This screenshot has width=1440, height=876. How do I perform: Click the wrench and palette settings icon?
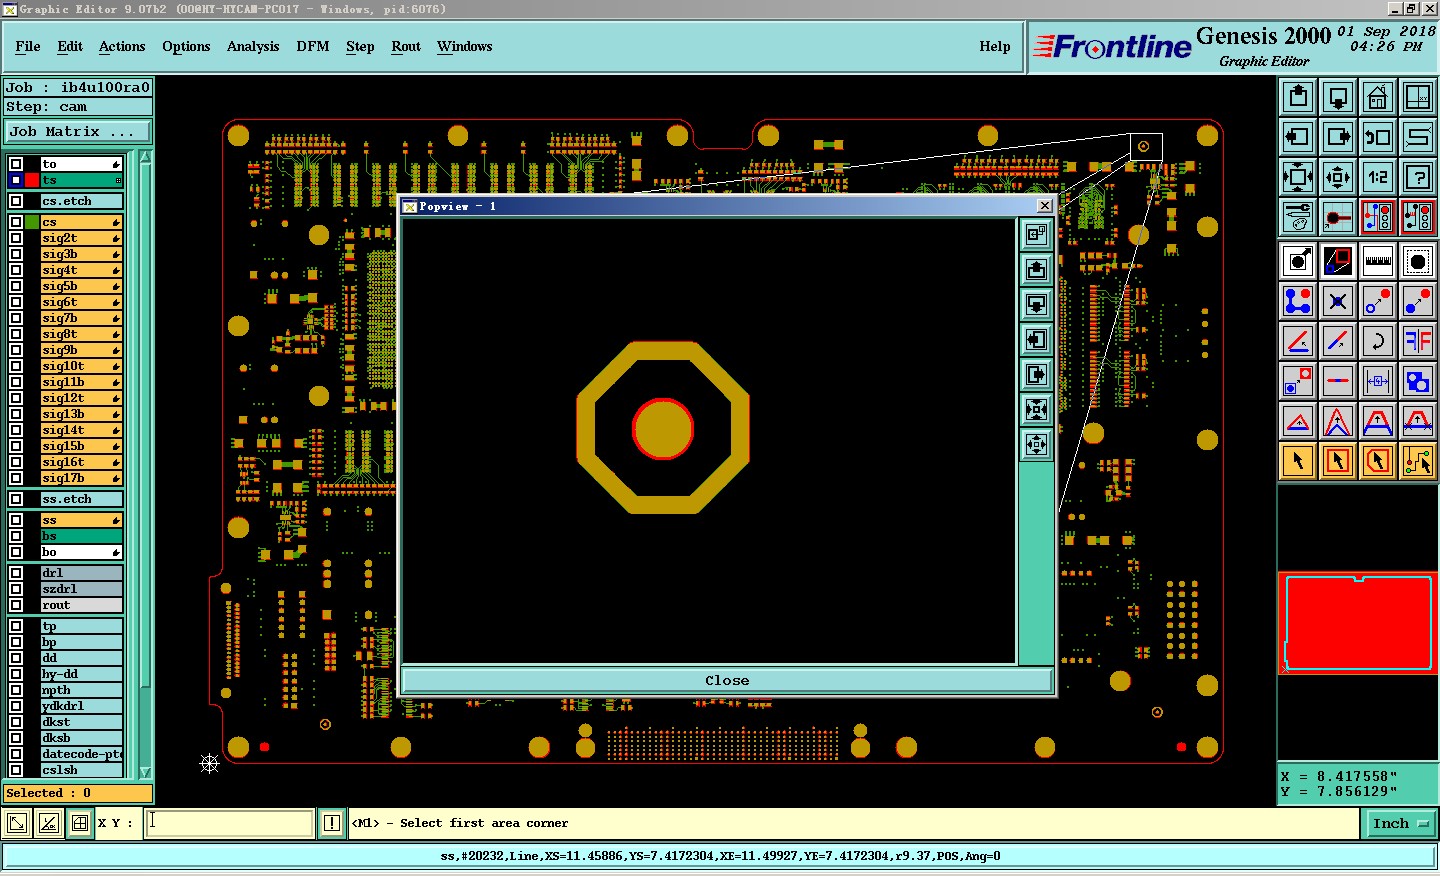coord(1298,217)
